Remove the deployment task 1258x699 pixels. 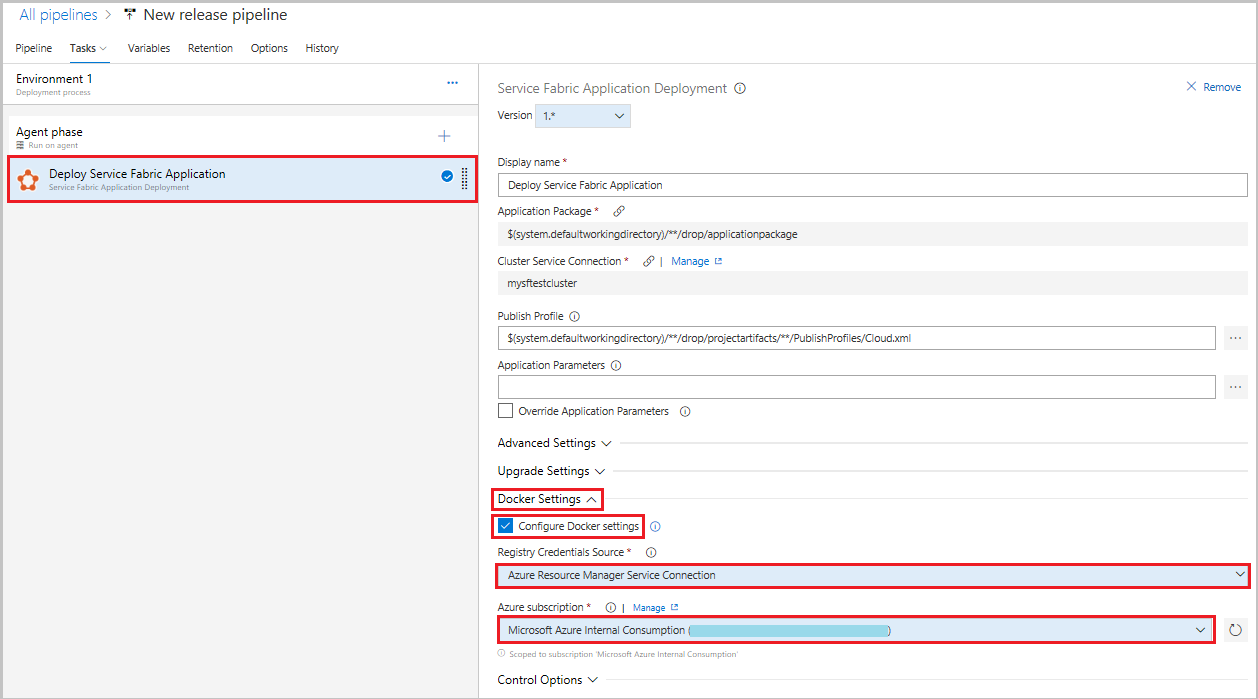1213,88
